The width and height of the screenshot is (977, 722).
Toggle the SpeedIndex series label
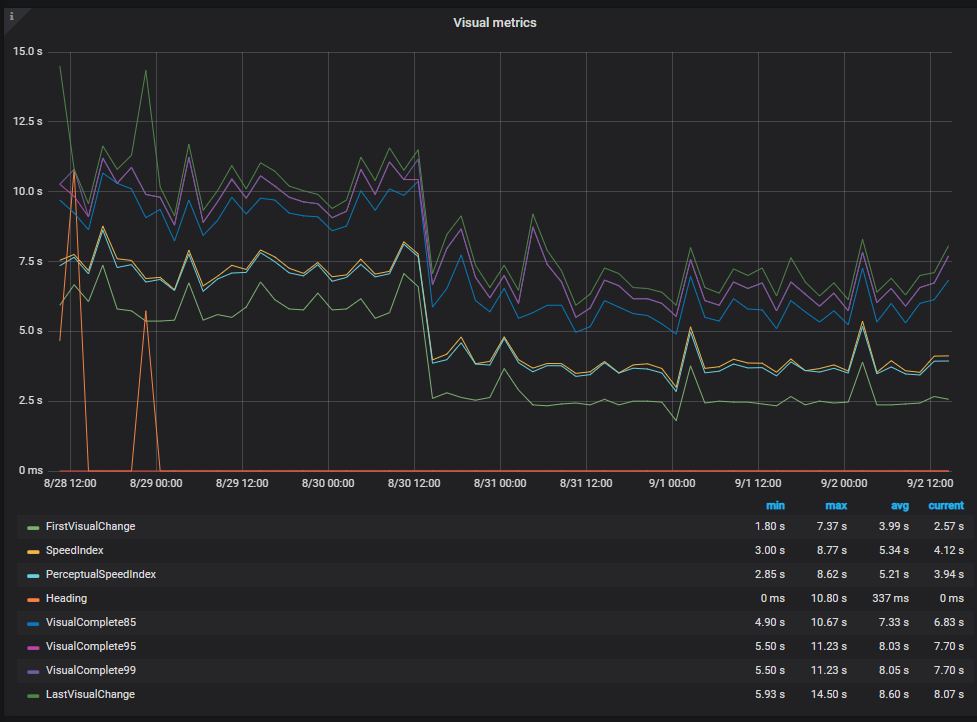tap(75, 551)
